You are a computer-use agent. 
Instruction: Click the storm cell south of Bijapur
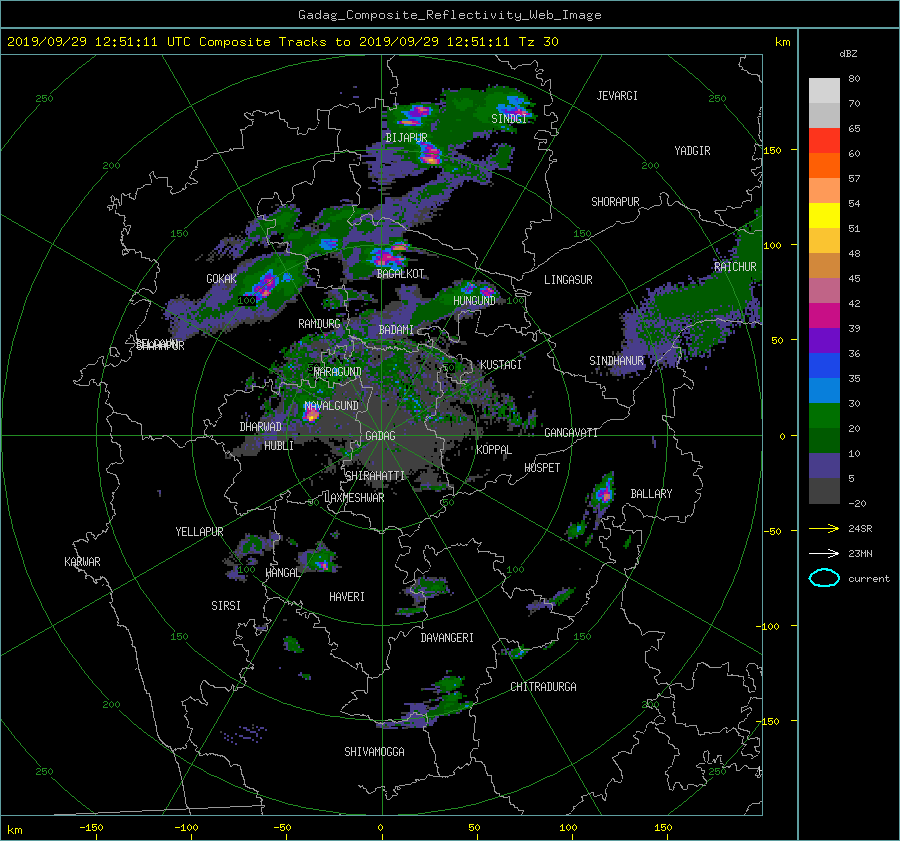point(429,154)
